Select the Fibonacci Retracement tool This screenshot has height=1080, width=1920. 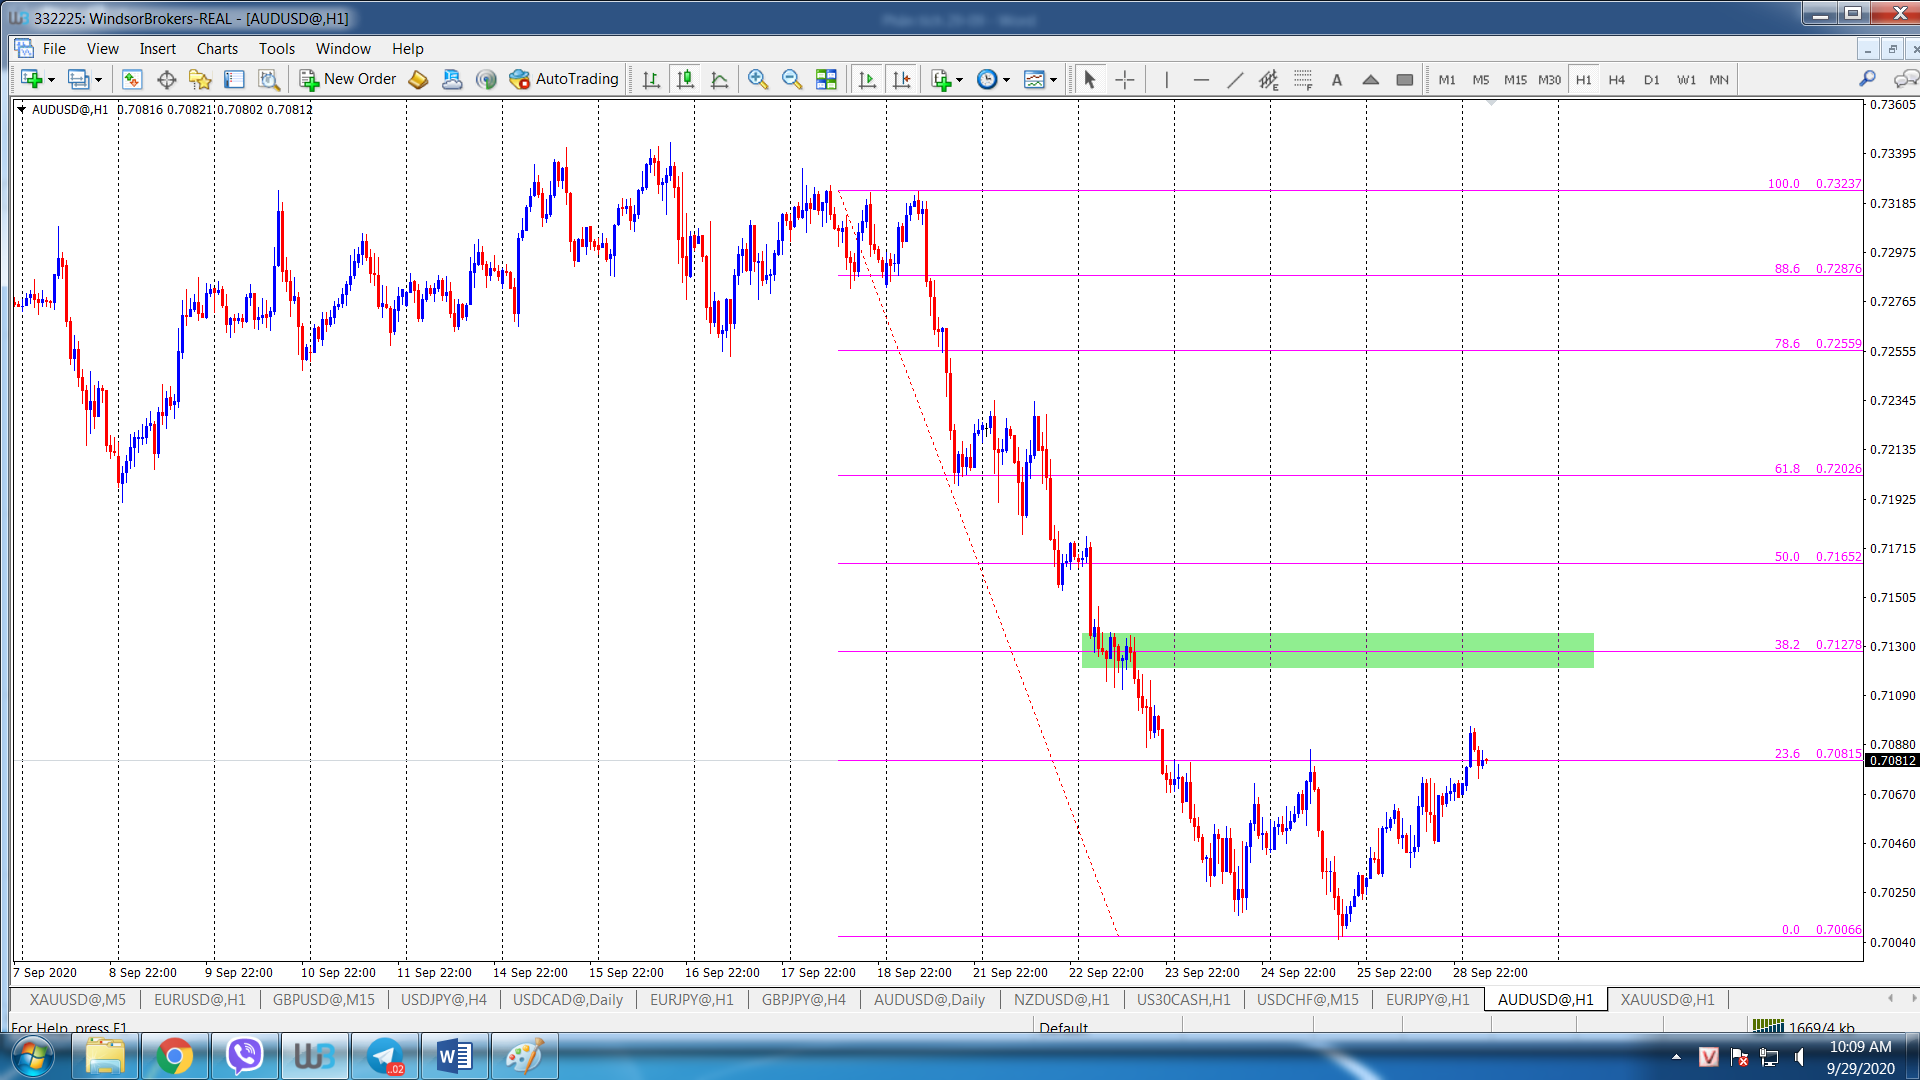[1303, 79]
